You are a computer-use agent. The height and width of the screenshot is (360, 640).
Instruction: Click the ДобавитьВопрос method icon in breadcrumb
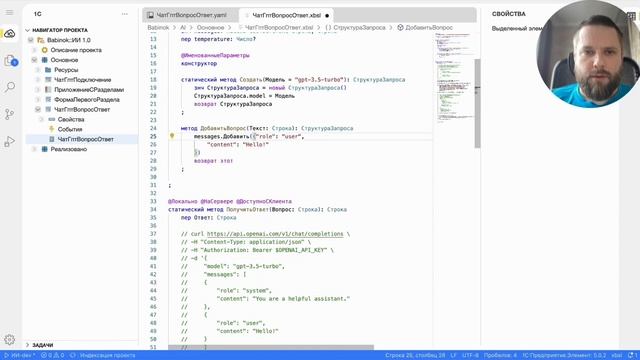(400, 27)
